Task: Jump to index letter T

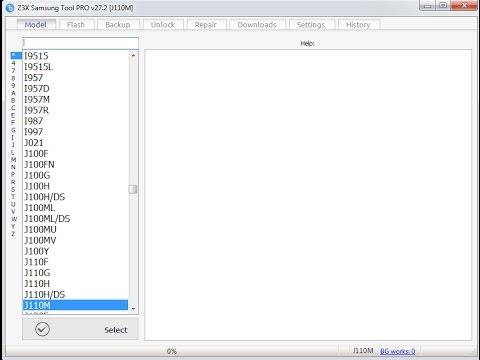Action: coord(13,197)
